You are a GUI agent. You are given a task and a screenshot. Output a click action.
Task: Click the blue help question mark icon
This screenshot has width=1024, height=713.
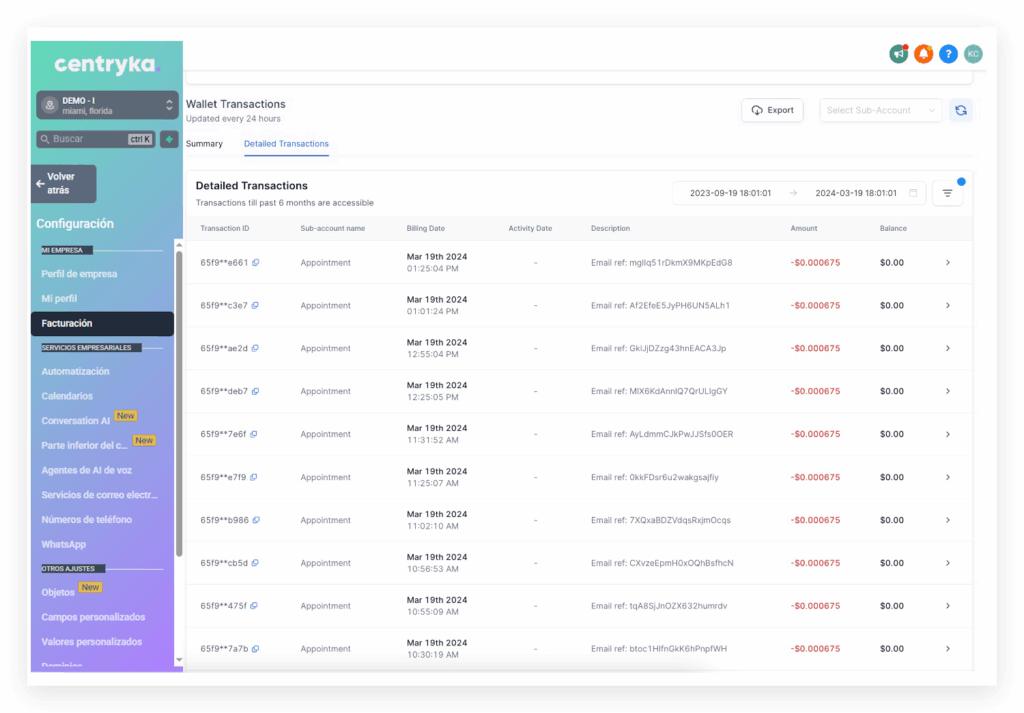[948, 54]
